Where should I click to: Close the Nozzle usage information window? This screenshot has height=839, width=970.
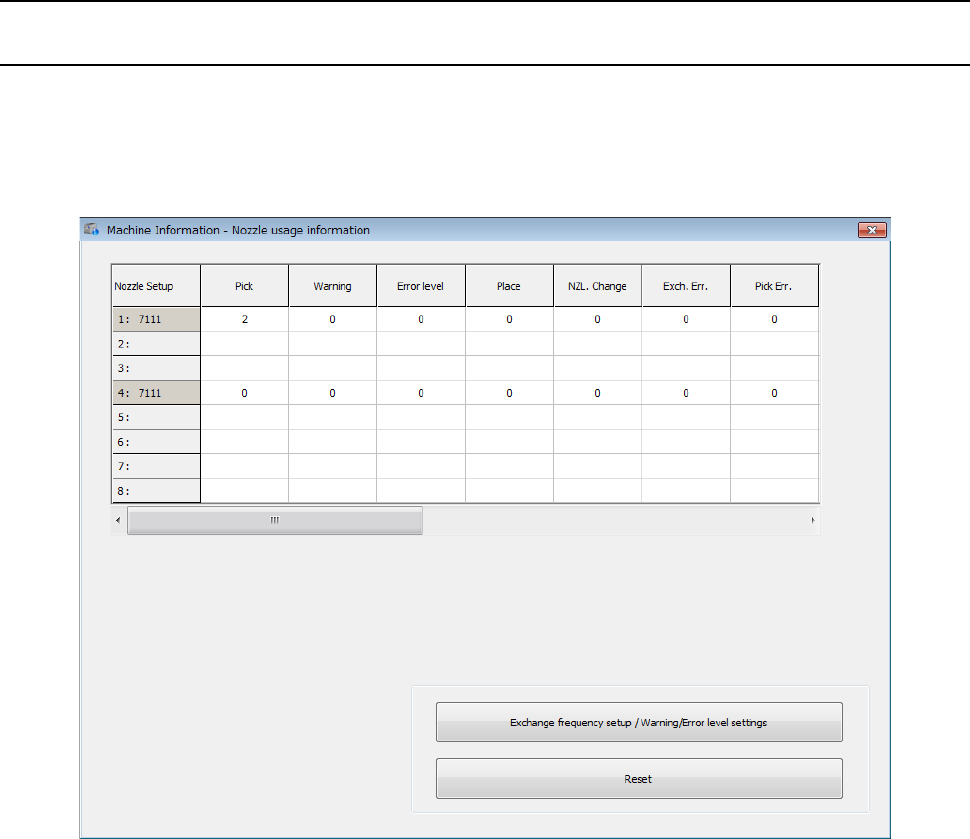point(872,230)
